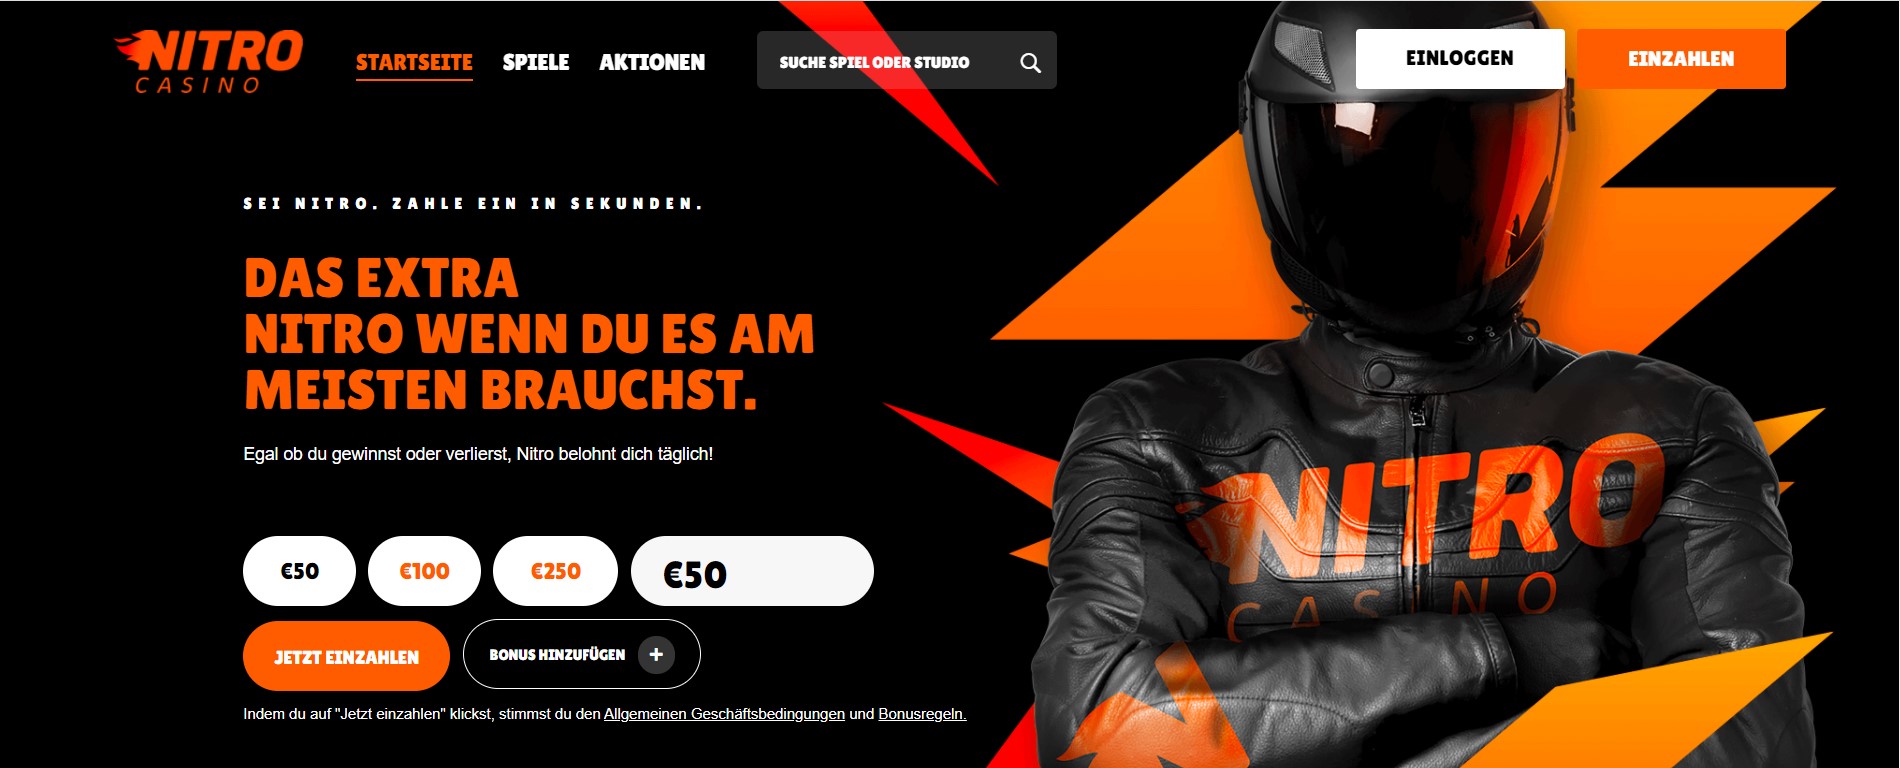Open the Allgemeinen Geschäftsbedingungen link
Screen dimensions: 1900x768
tap(724, 714)
